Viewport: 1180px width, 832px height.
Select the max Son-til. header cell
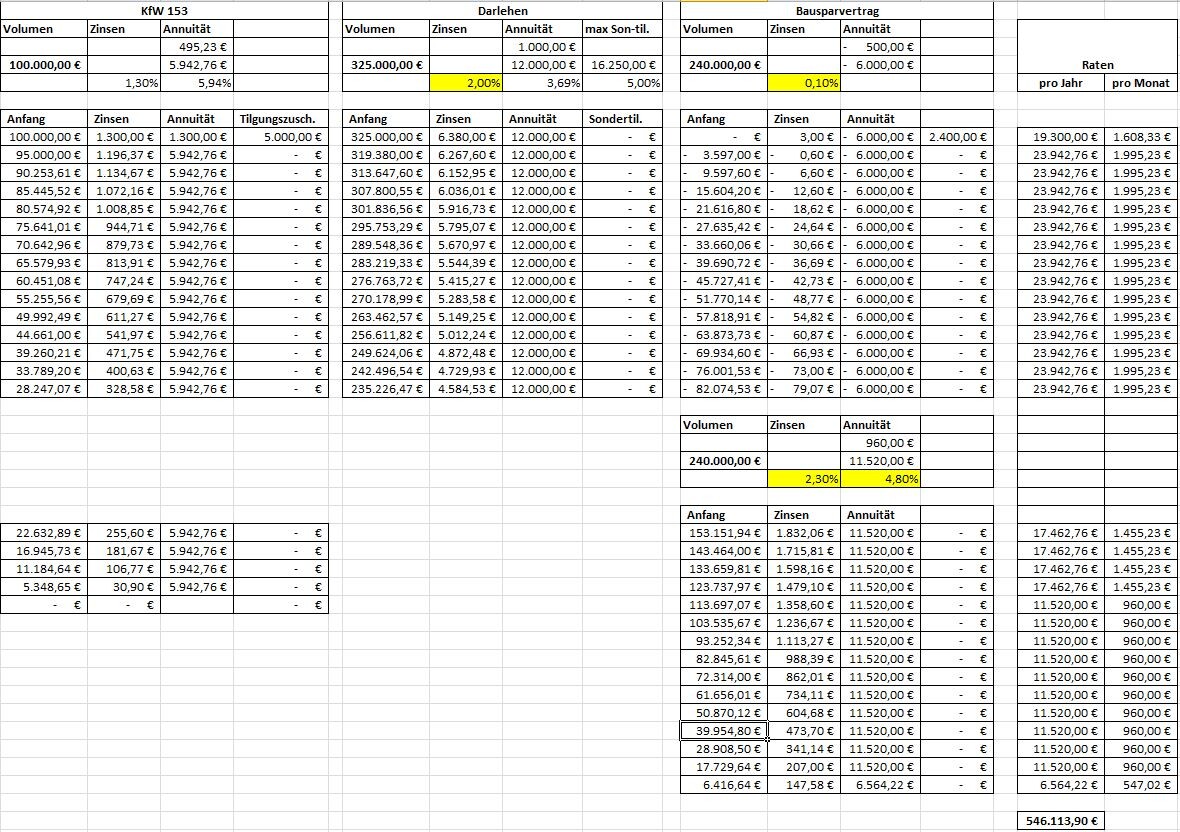622,29
